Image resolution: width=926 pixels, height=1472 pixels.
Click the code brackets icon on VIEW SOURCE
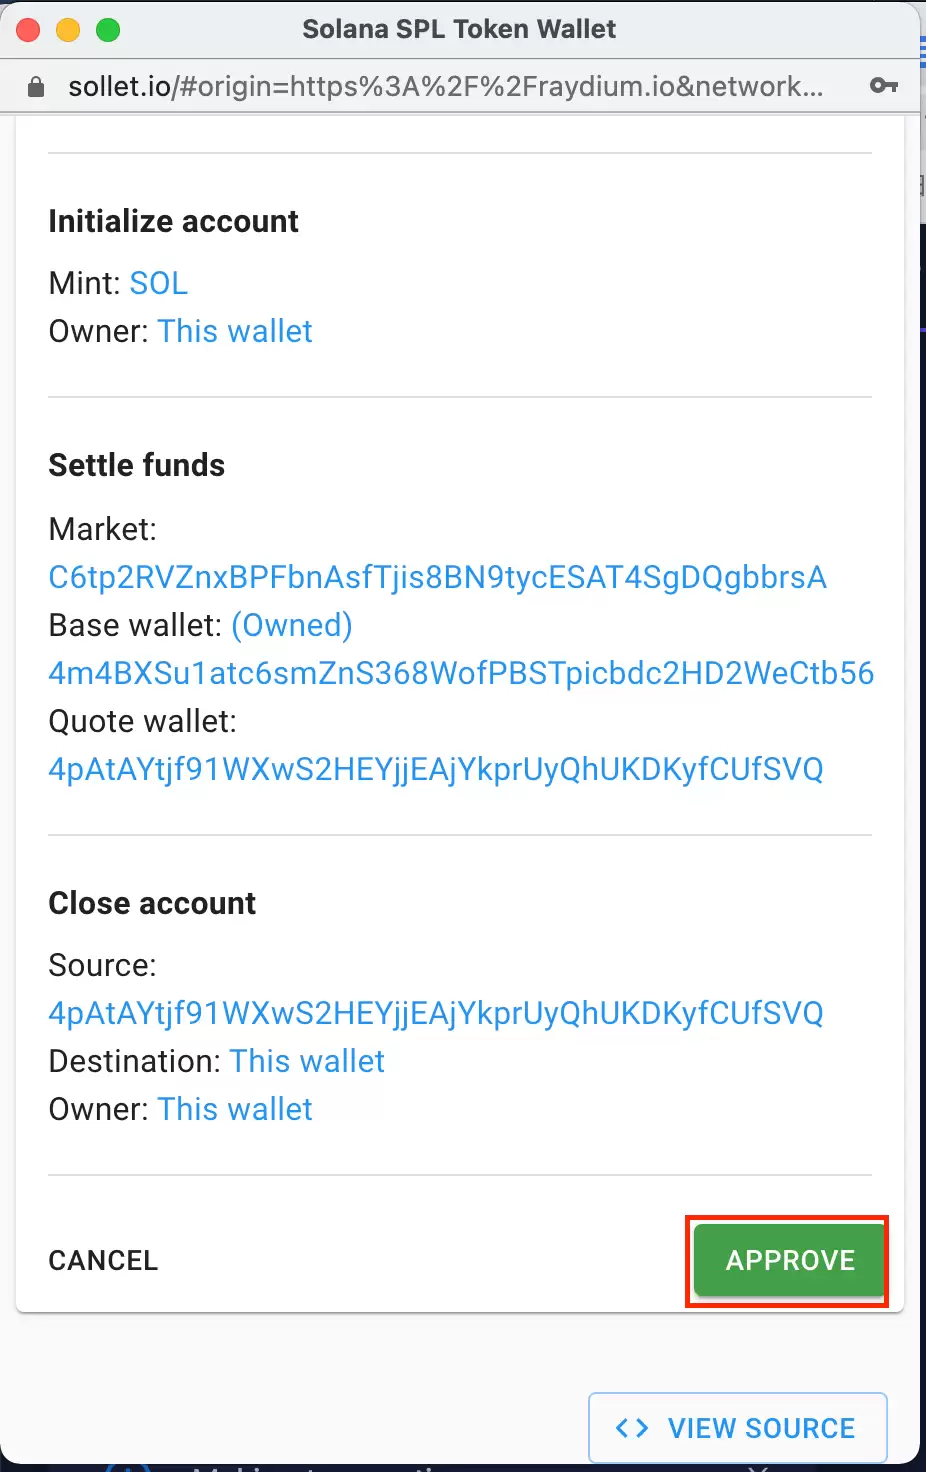coord(631,1427)
